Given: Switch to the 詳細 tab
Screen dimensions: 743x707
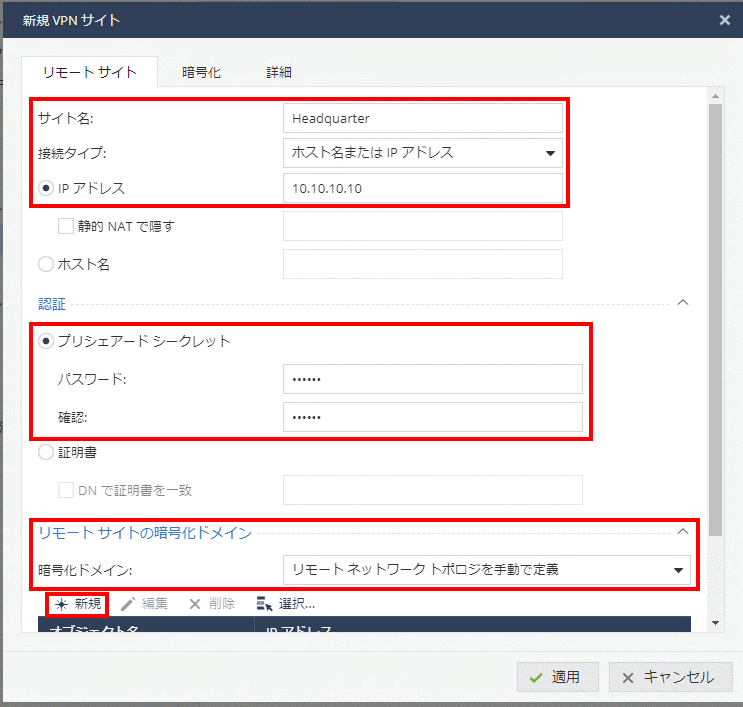Looking at the screenshot, I should pos(279,72).
